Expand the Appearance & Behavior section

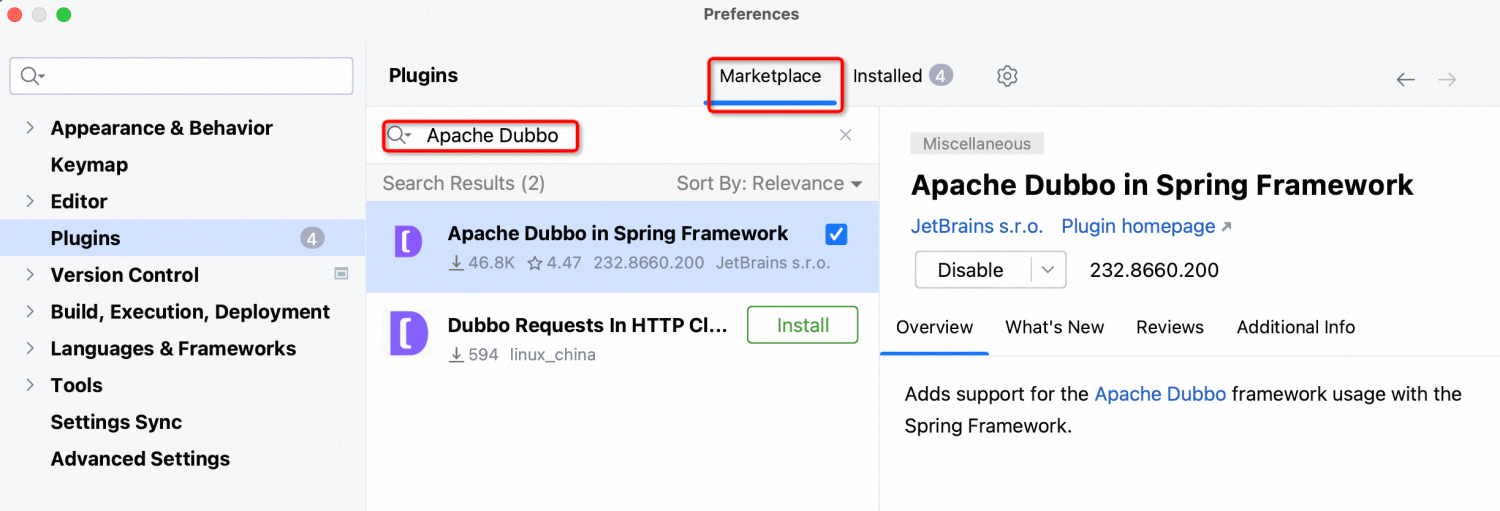(x=30, y=128)
